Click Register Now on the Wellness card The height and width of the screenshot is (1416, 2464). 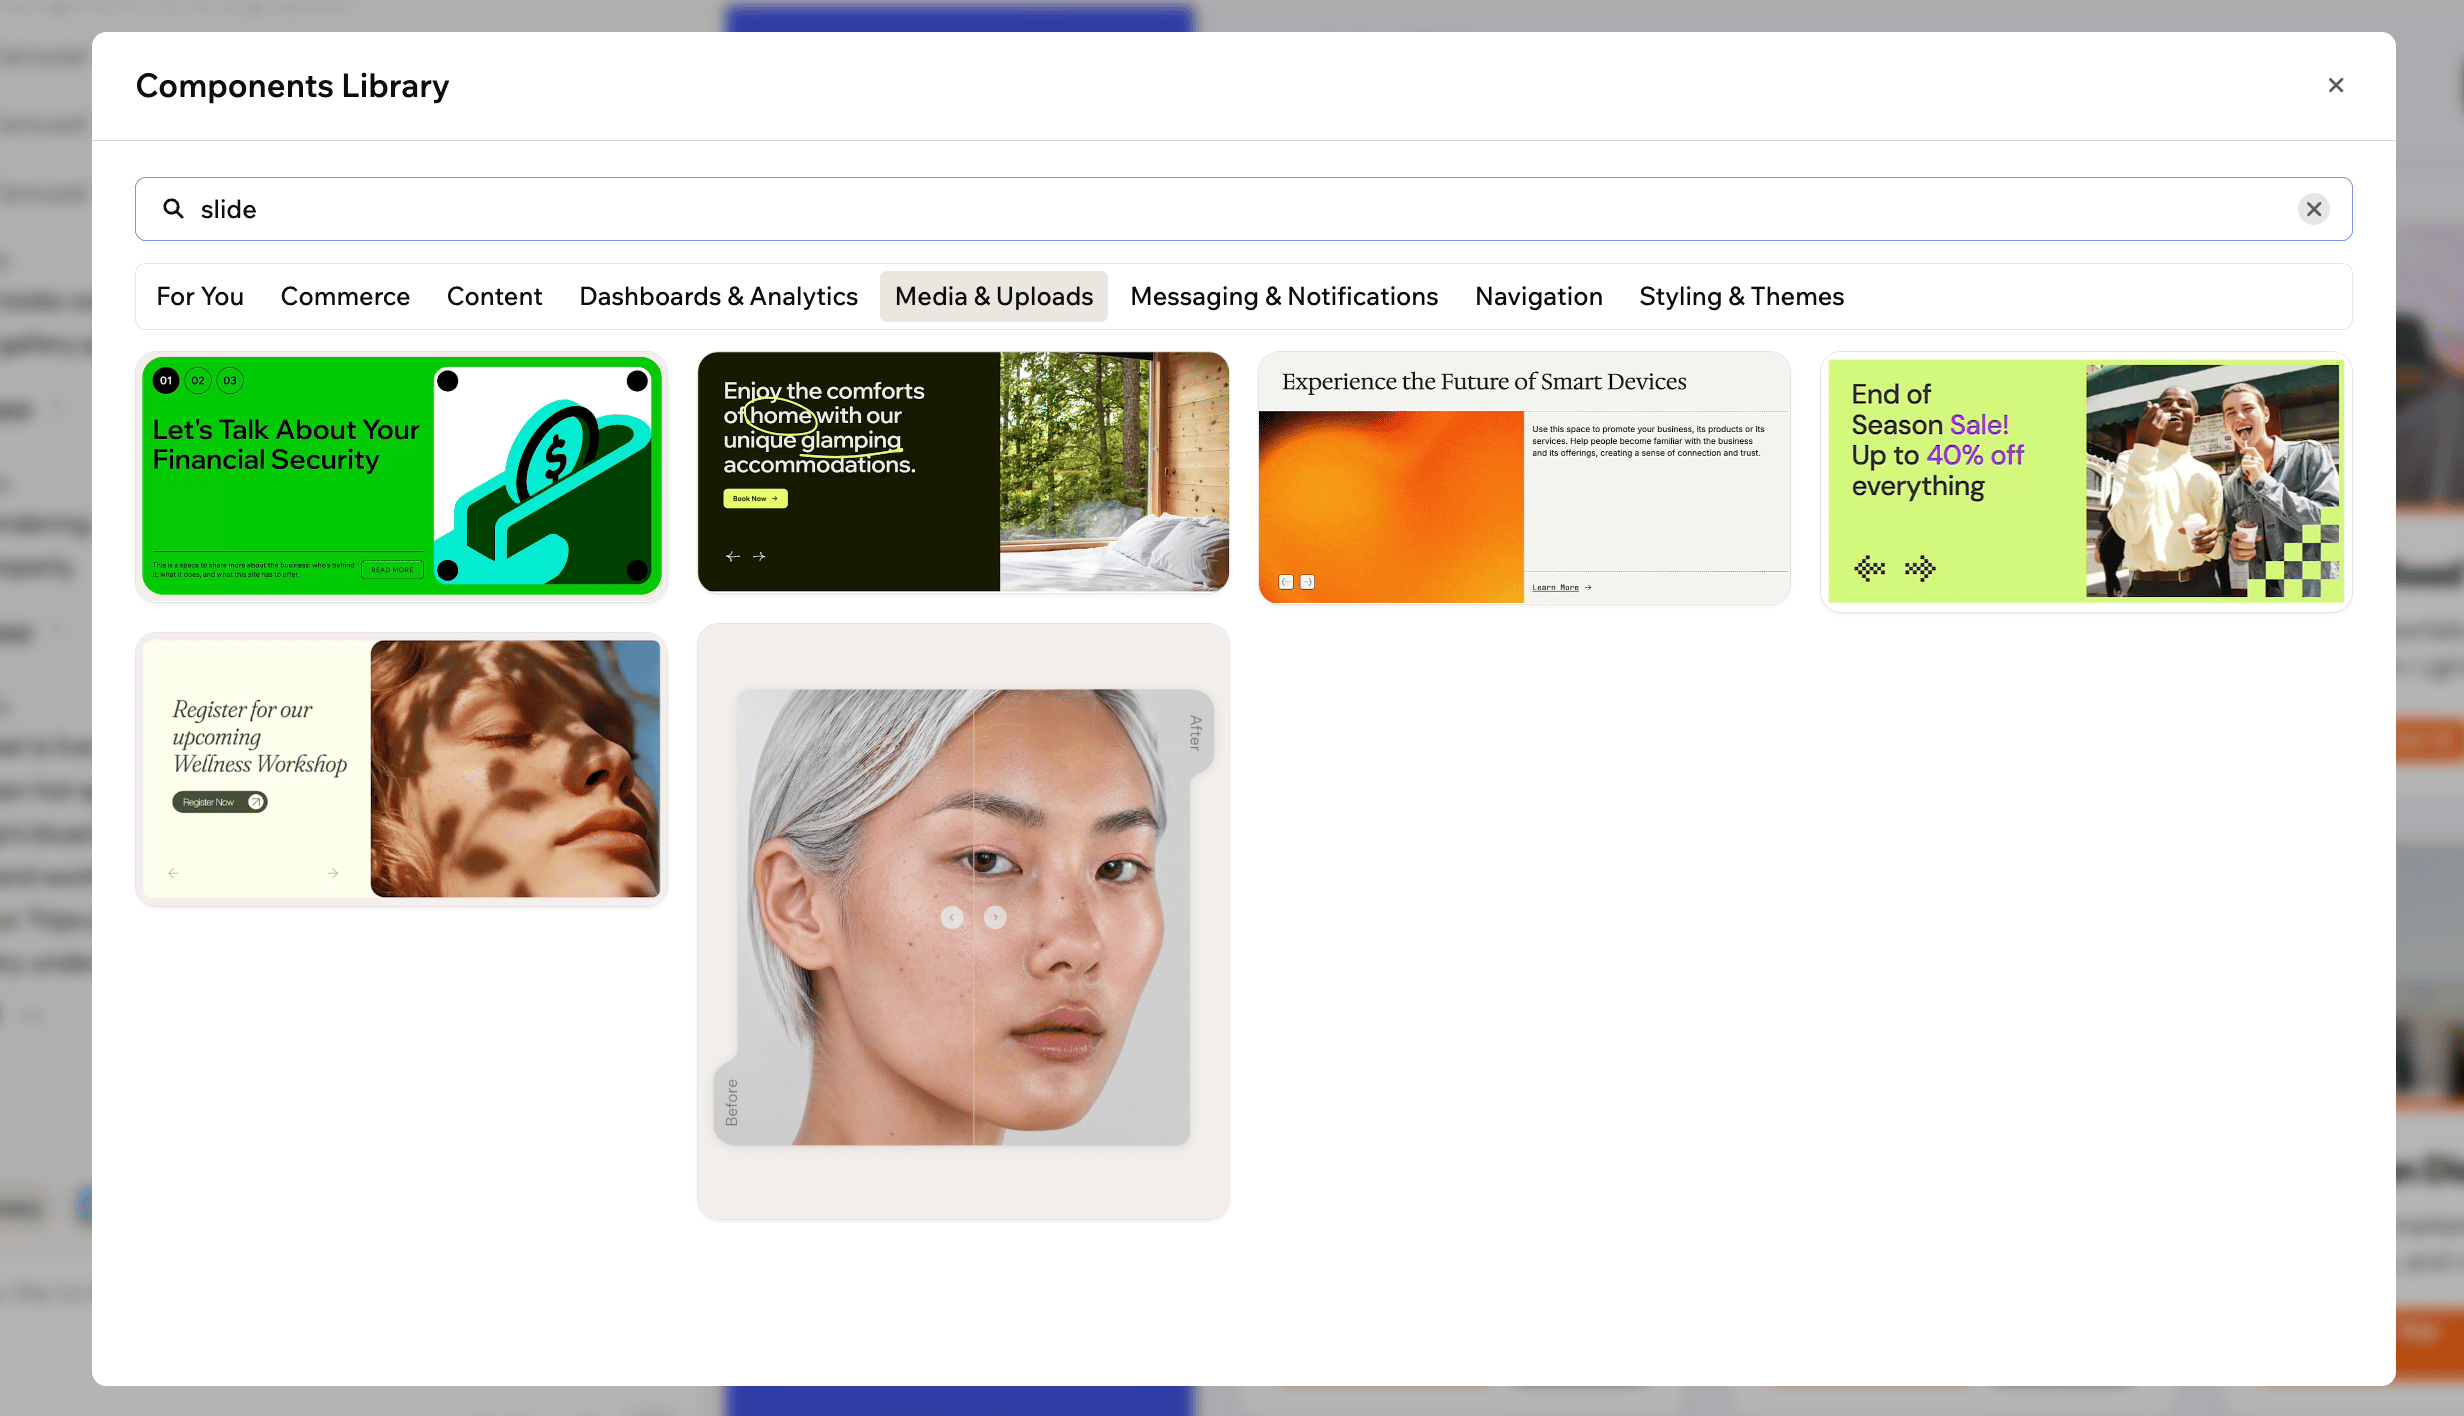[x=220, y=802]
